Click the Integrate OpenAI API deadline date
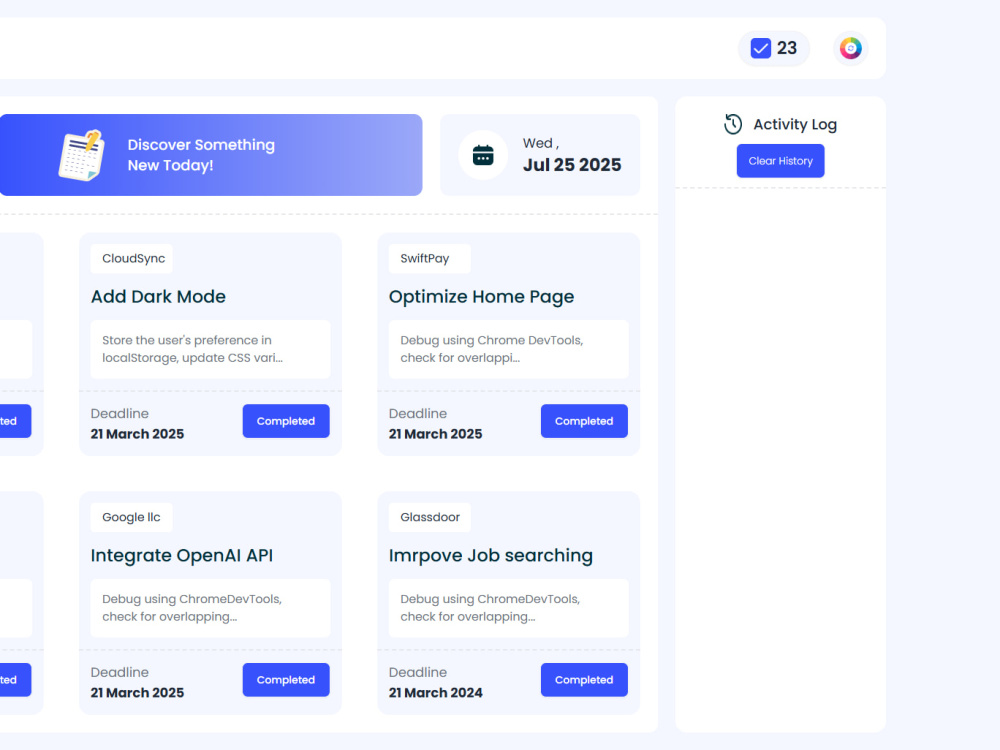Screen dimensions: 1000x750 click(137, 693)
